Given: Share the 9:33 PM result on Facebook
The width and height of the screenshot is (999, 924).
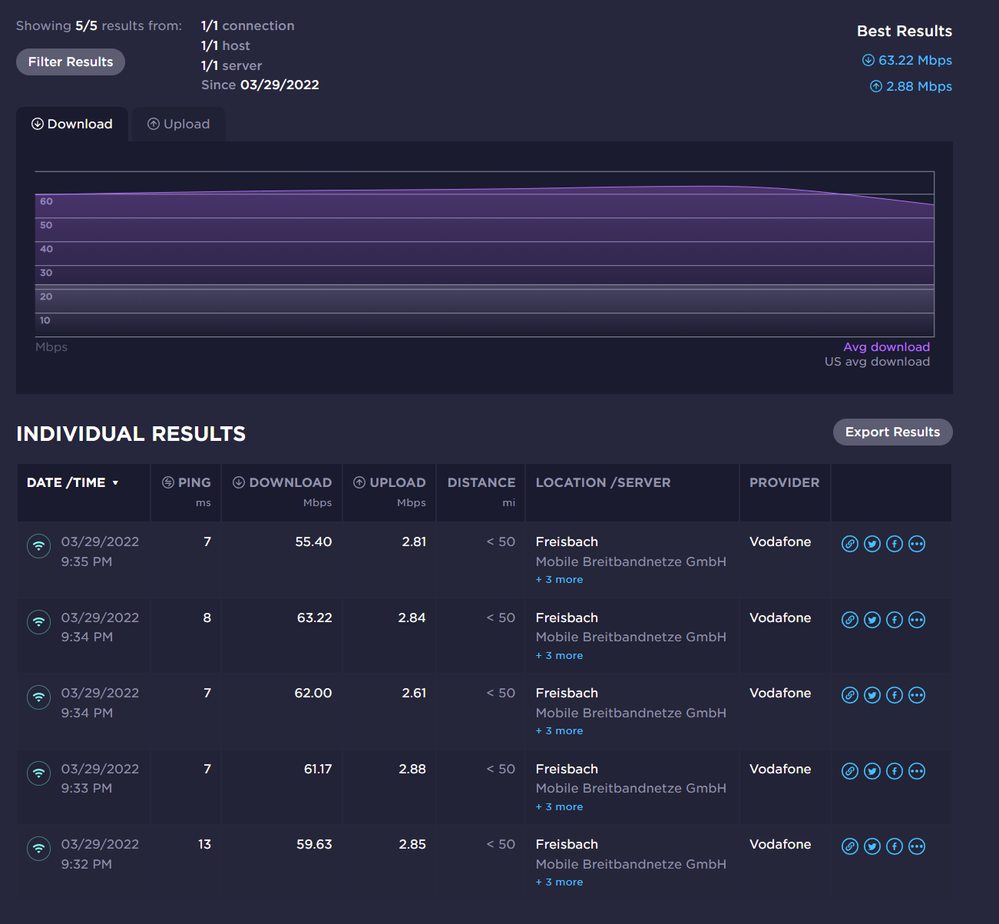Looking at the screenshot, I should pos(894,771).
